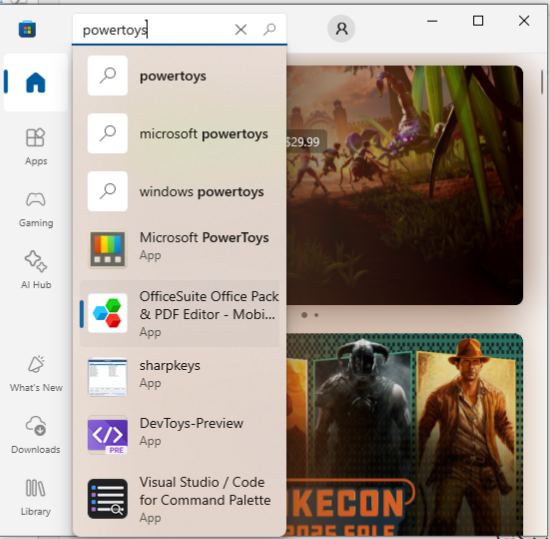Click the sharpkeys screenshot app icon
The height and width of the screenshot is (539, 550).
point(107,377)
